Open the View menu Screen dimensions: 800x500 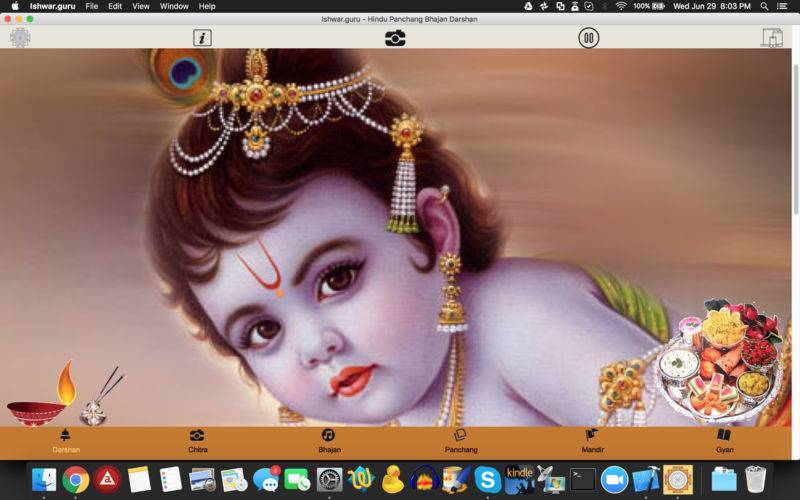141,6
